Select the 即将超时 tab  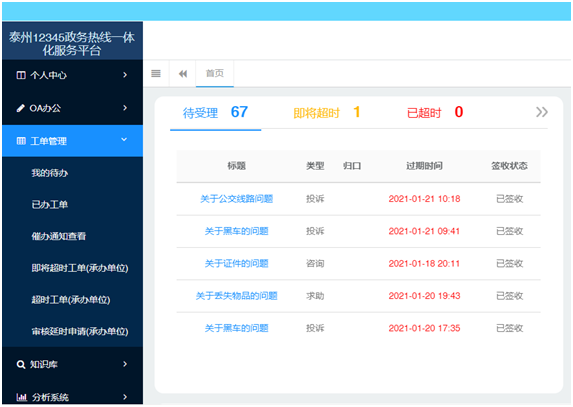(x=327, y=113)
